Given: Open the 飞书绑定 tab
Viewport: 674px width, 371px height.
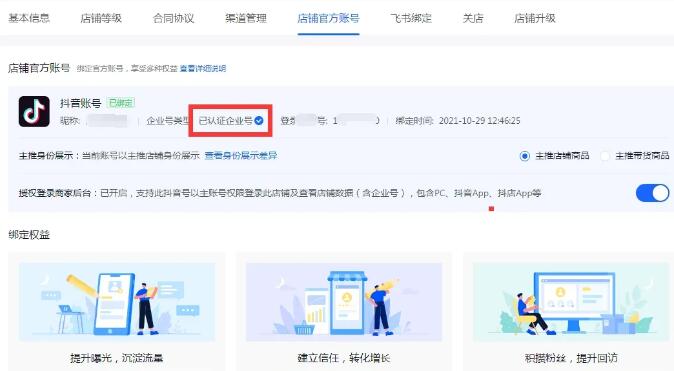Looking at the screenshot, I should (x=411, y=18).
